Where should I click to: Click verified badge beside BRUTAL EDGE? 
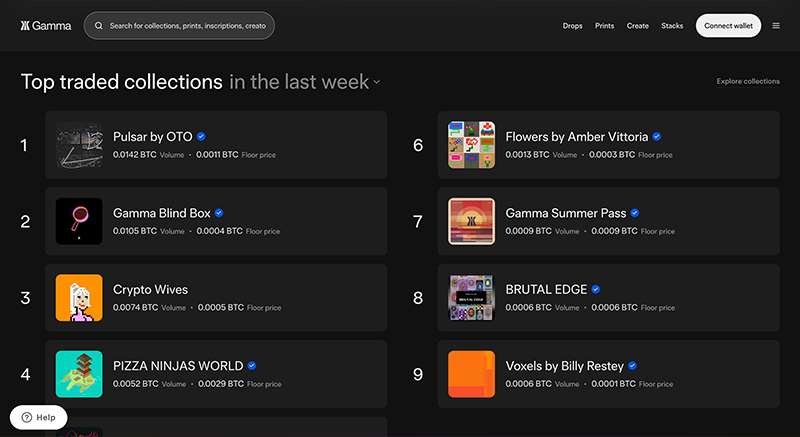pyautogui.click(x=595, y=289)
